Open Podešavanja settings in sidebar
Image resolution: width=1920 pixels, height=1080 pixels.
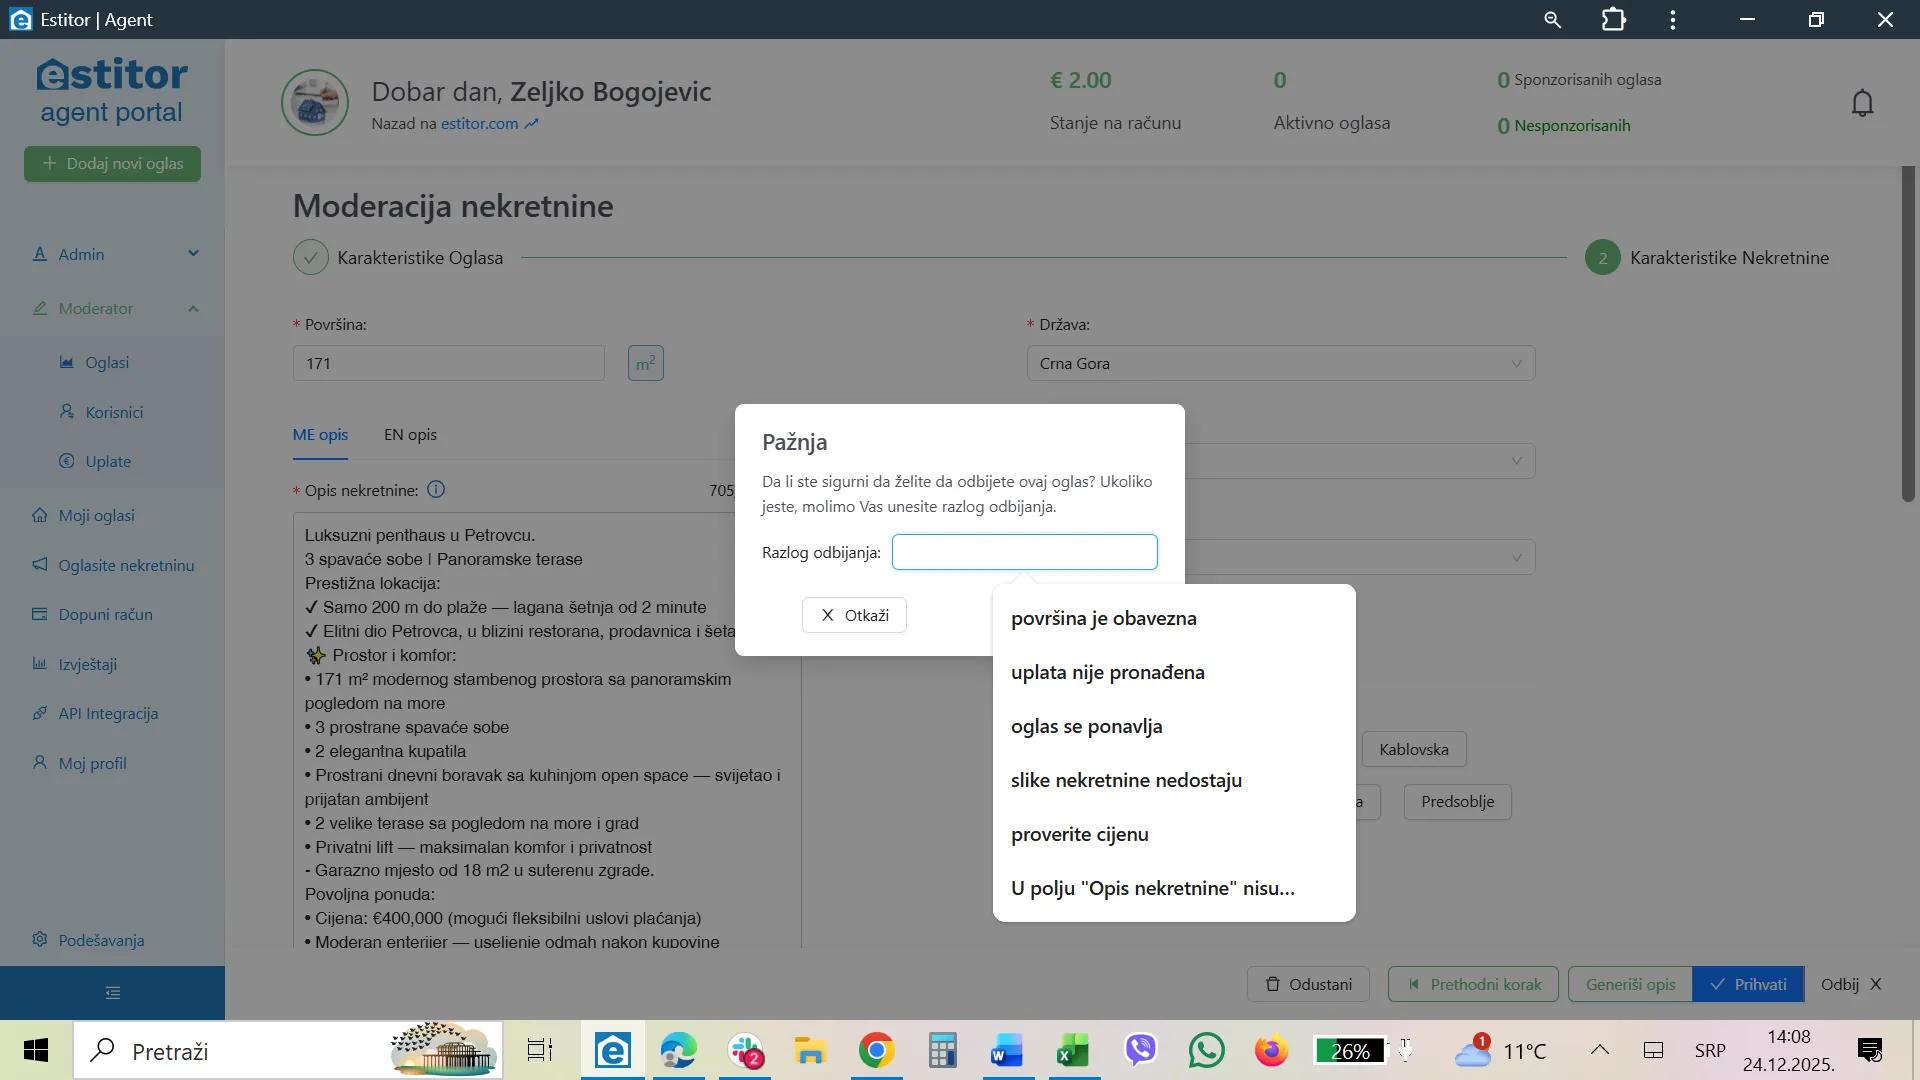[x=100, y=940]
